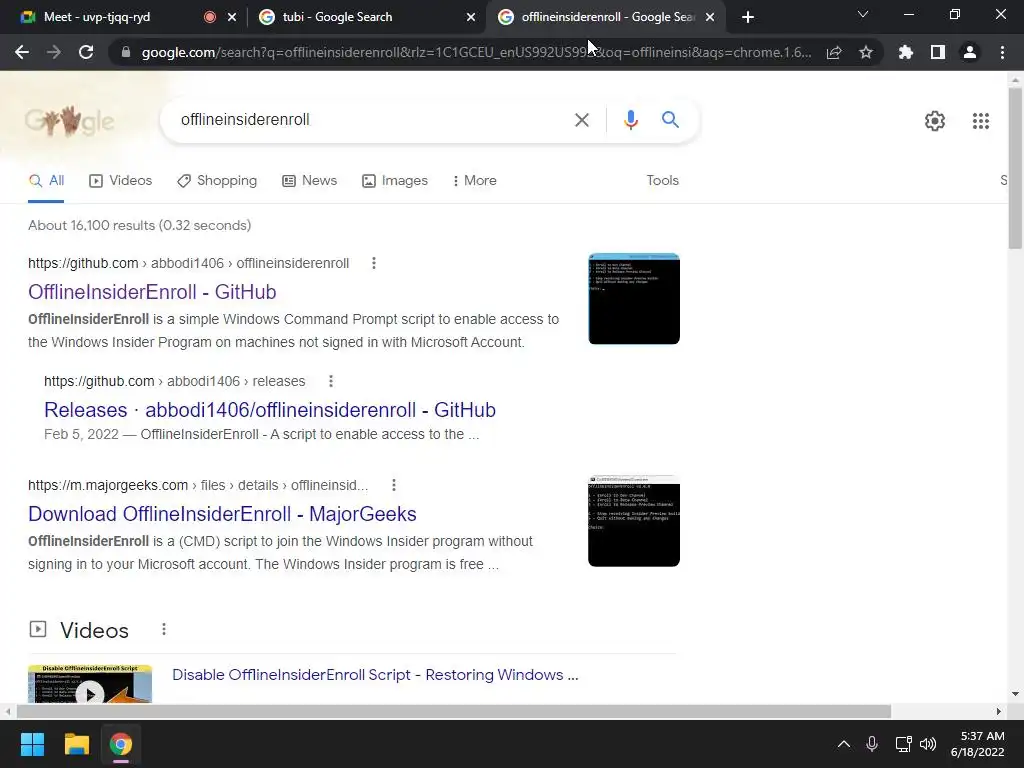Open the volume tray icon

tap(927, 744)
